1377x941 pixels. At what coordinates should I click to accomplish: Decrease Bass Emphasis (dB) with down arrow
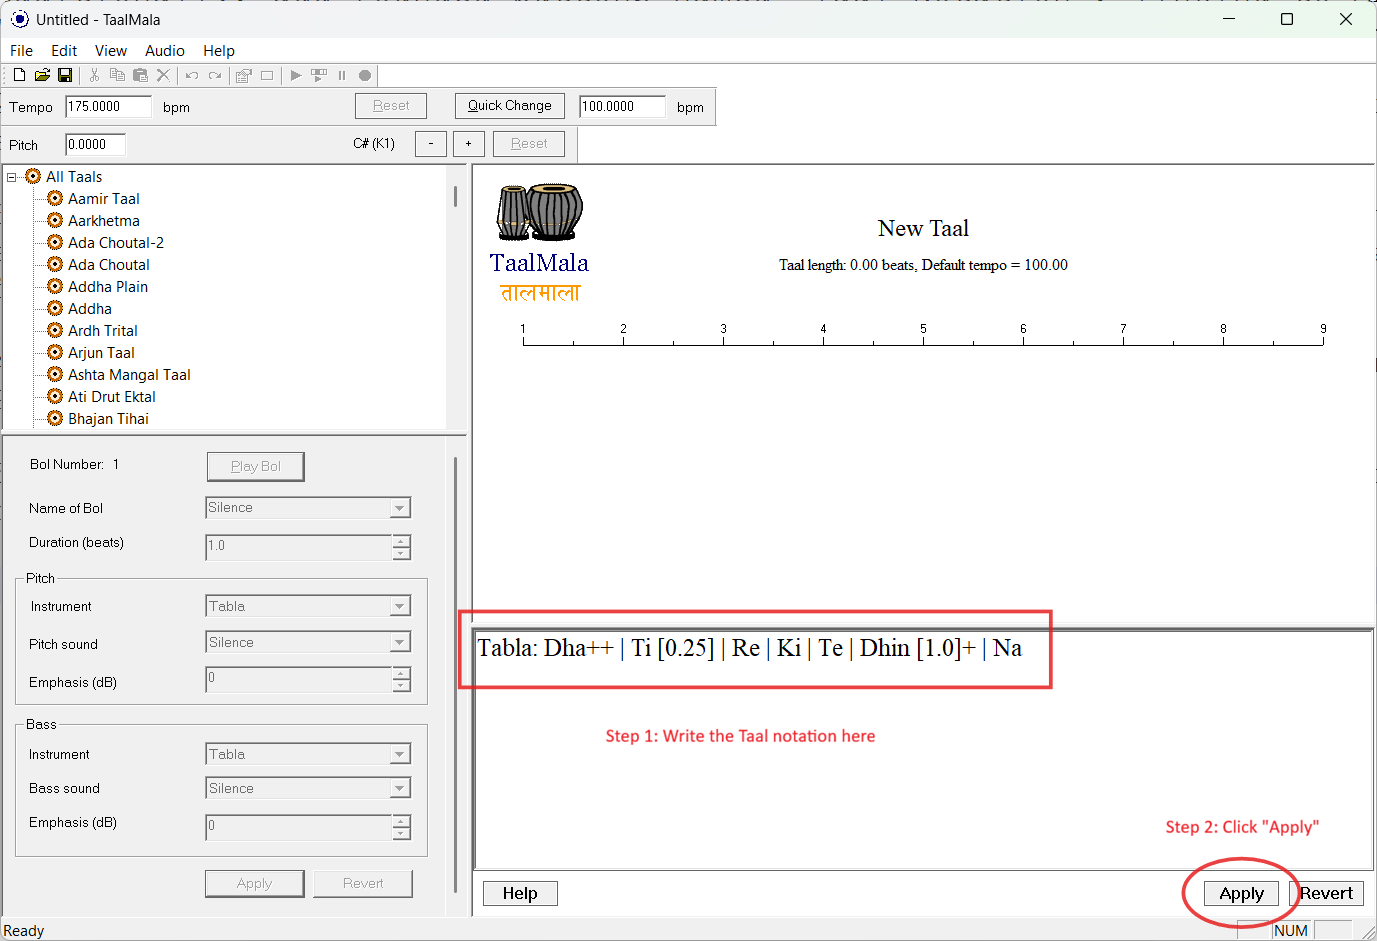tap(401, 833)
